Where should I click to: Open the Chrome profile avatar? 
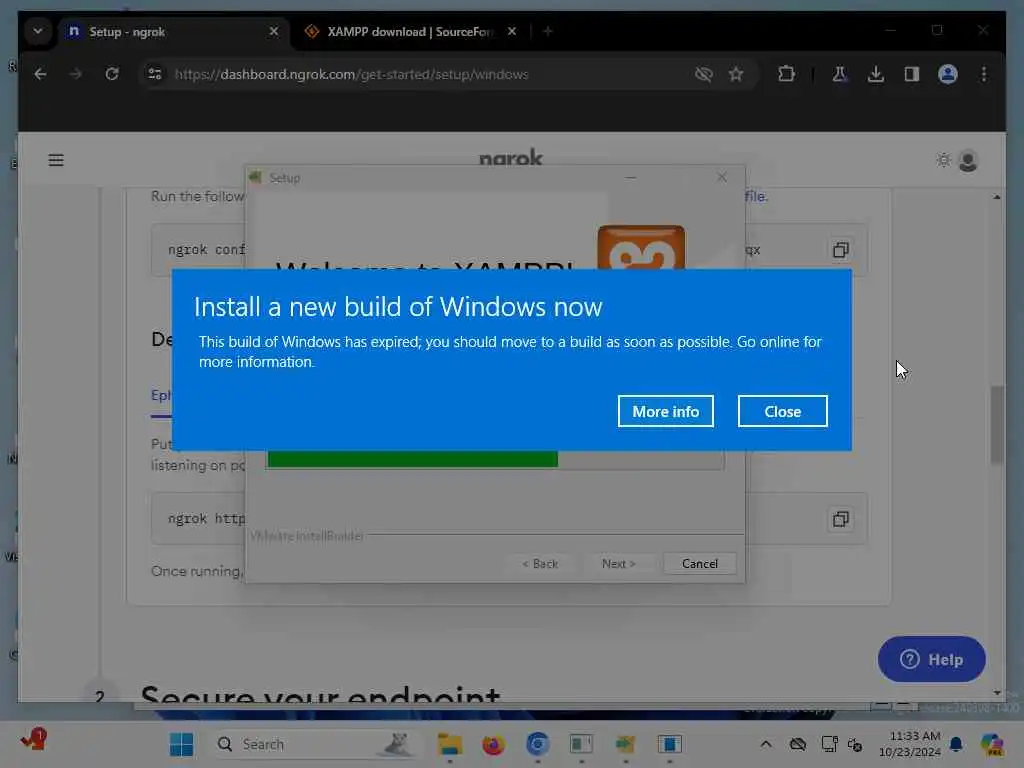point(948,74)
